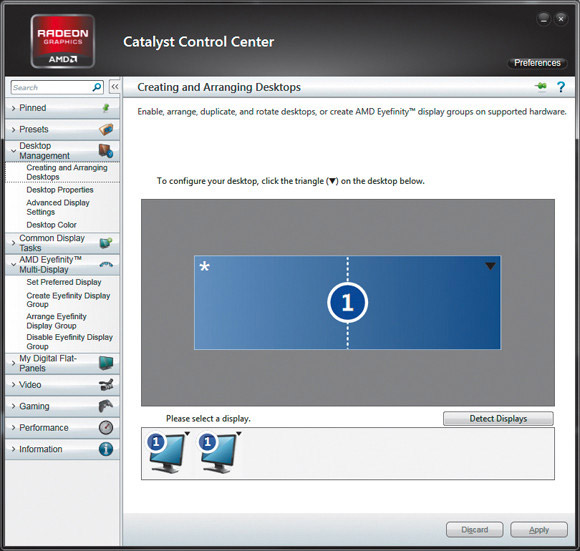Click the Information circle icon
Viewport: 580px width, 551px height.
click(106, 449)
